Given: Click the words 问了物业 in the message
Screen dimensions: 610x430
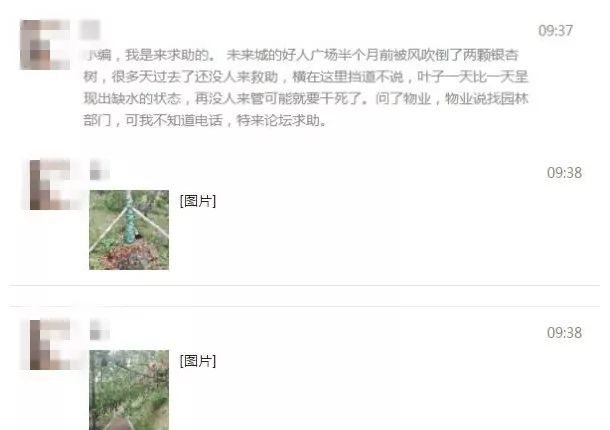Looking at the screenshot, I should click(403, 99).
